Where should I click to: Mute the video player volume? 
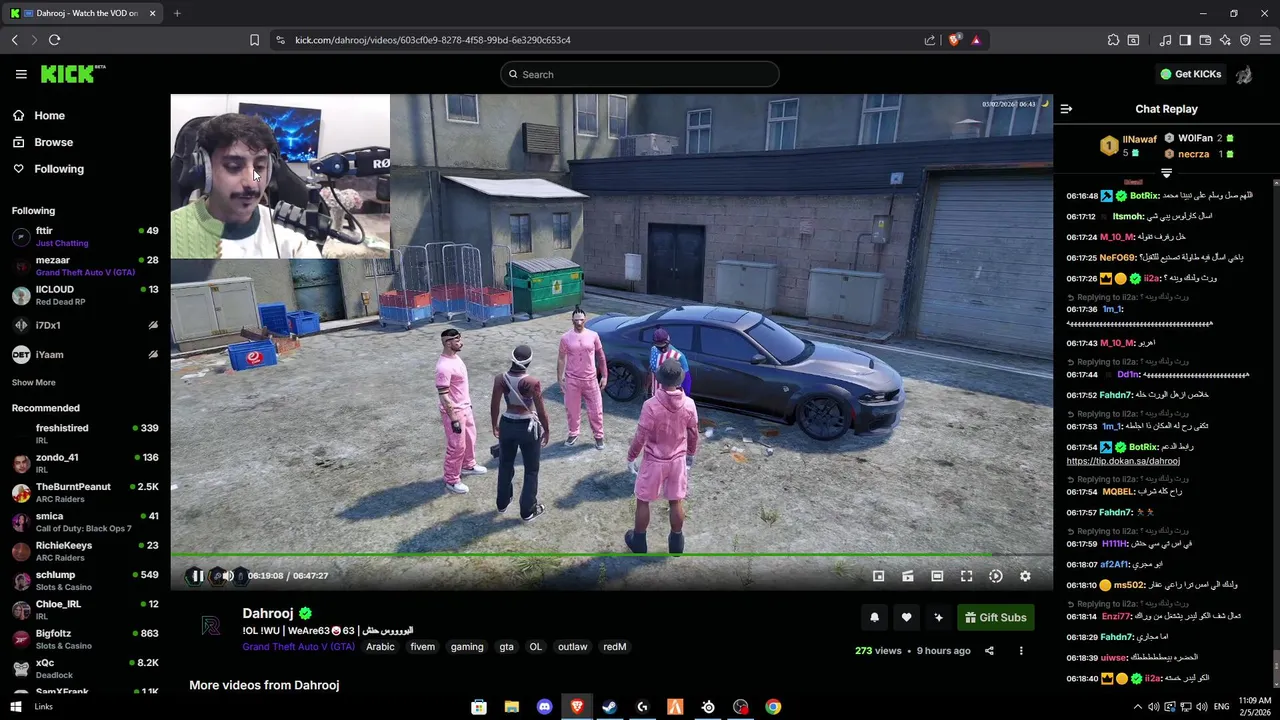(227, 576)
